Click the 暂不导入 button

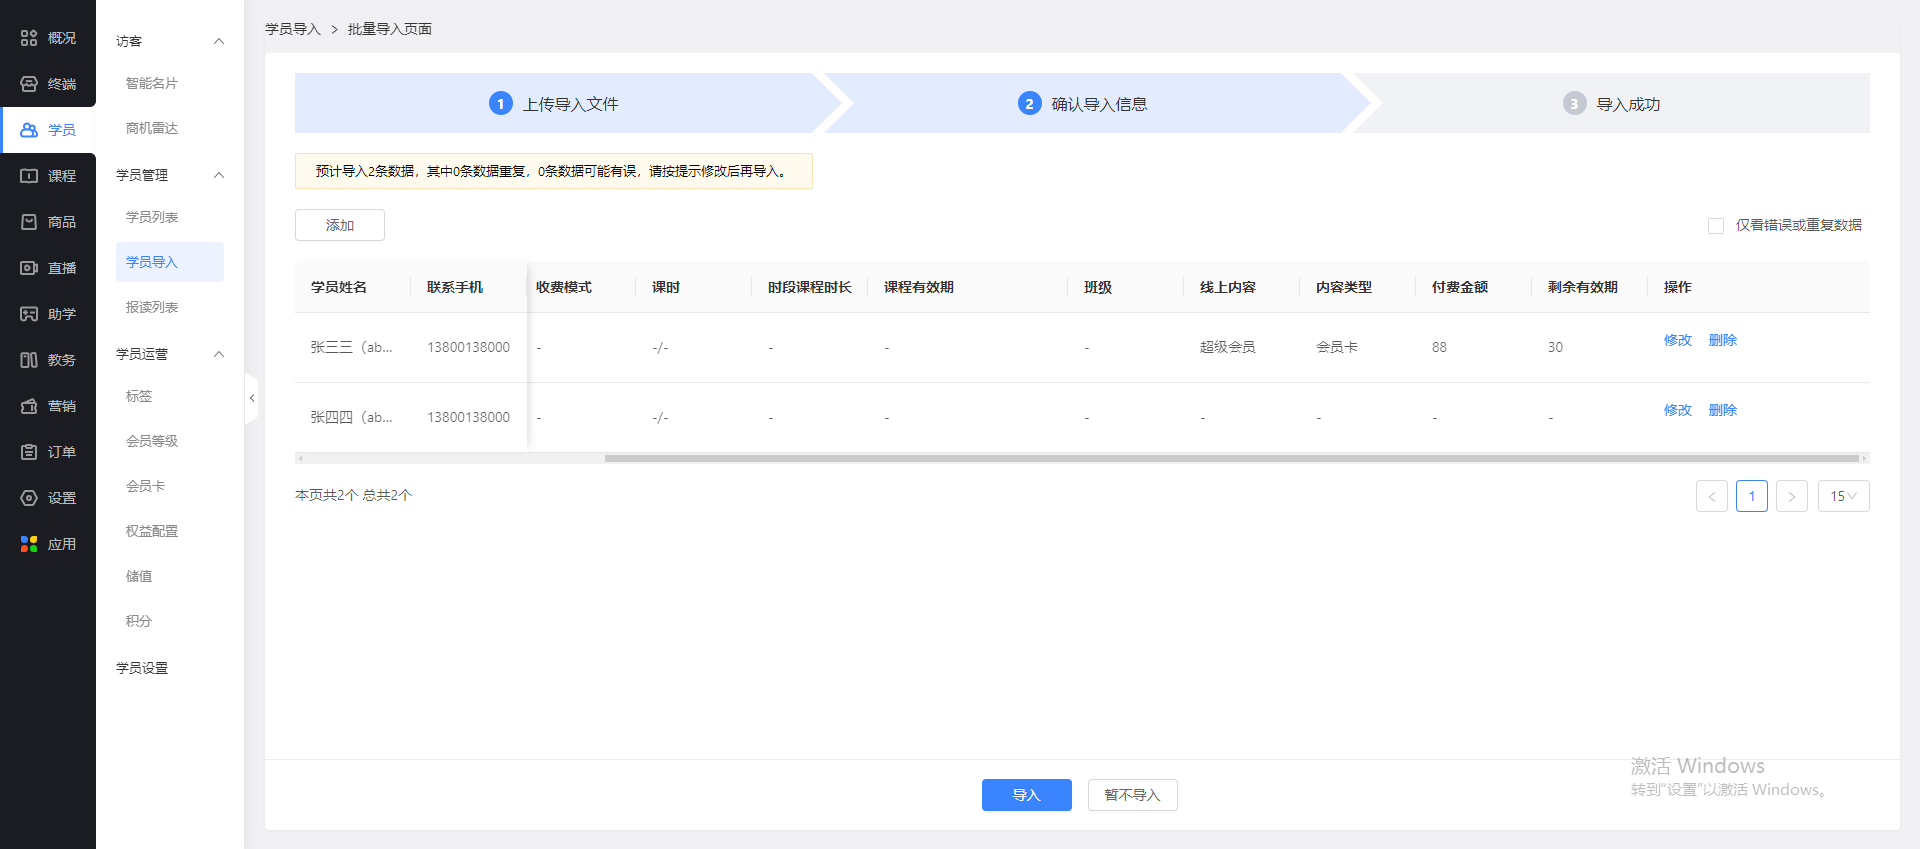pyautogui.click(x=1133, y=795)
